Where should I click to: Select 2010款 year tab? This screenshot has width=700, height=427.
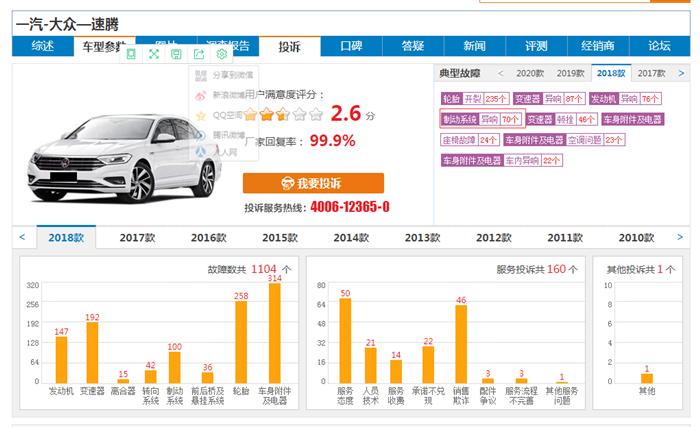point(636,238)
